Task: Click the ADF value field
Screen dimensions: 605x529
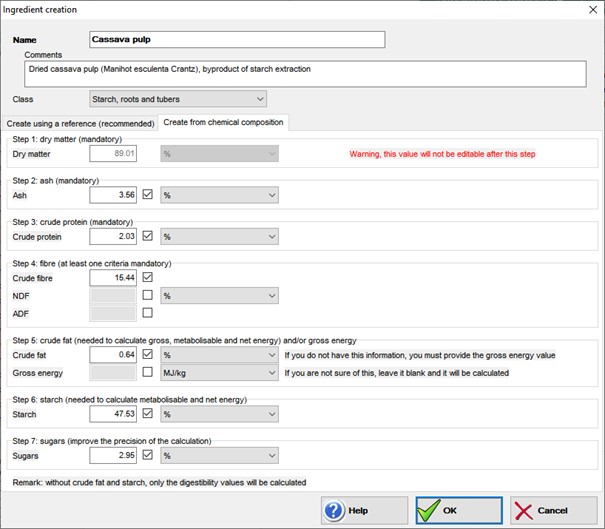Action: click(x=113, y=314)
